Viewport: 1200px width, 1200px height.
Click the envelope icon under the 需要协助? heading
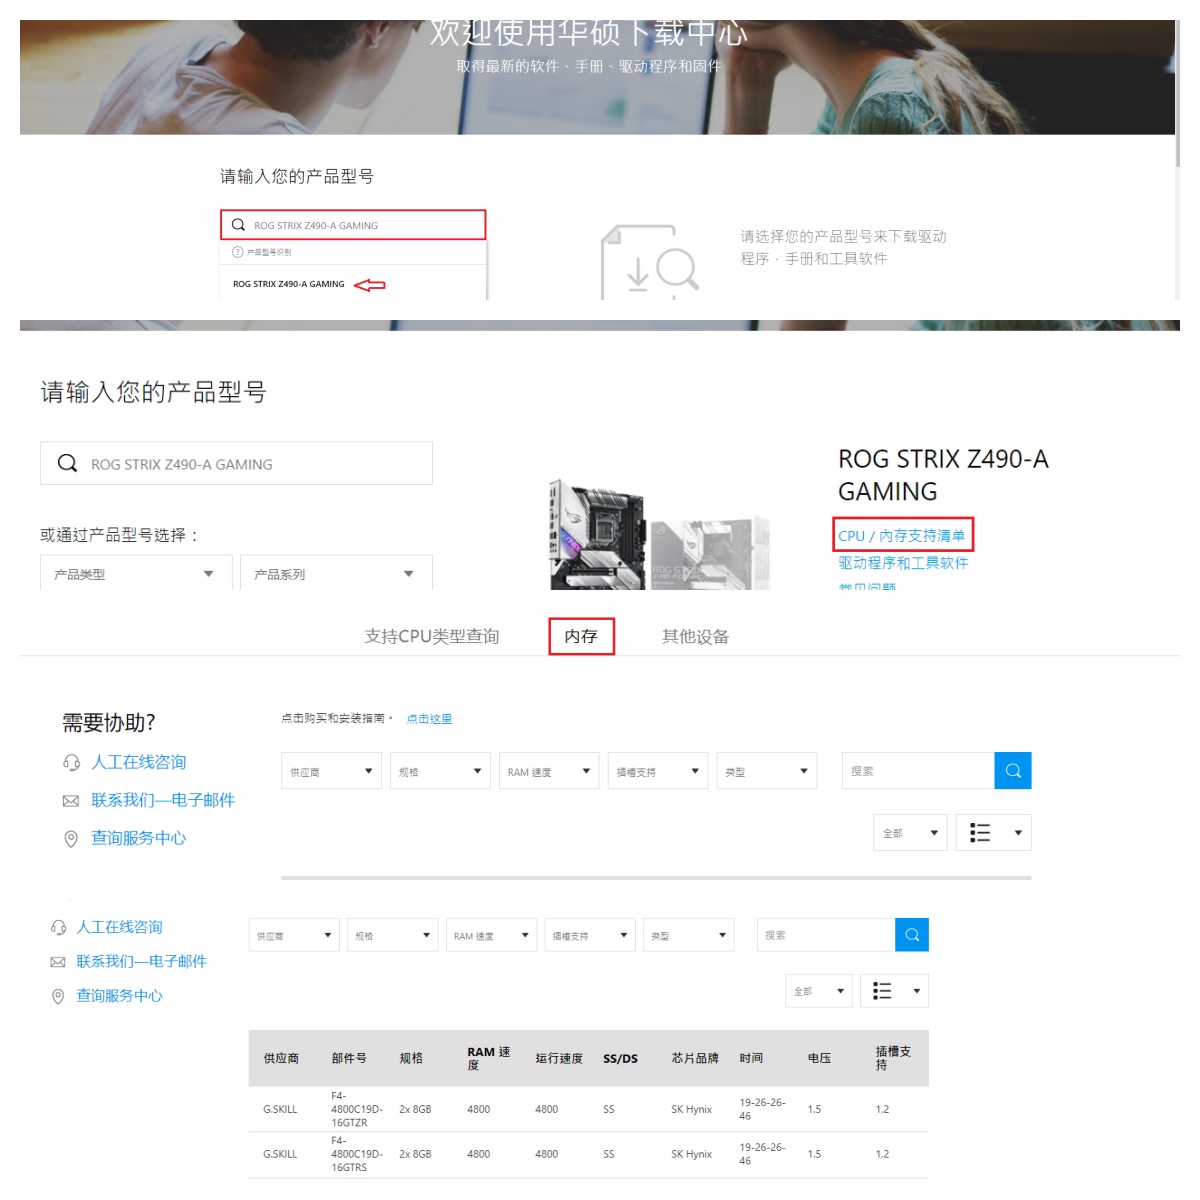(x=71, y=801)
